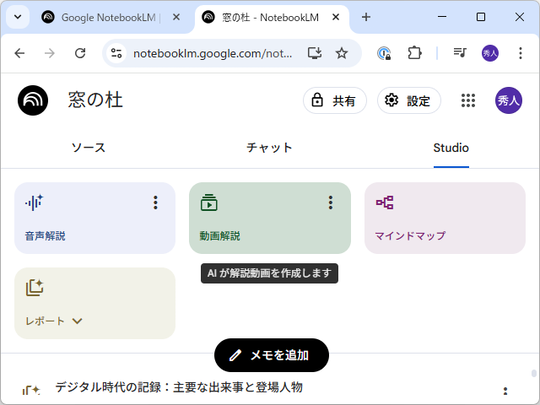Click the NotebookLM logo icon

point(33,101)
